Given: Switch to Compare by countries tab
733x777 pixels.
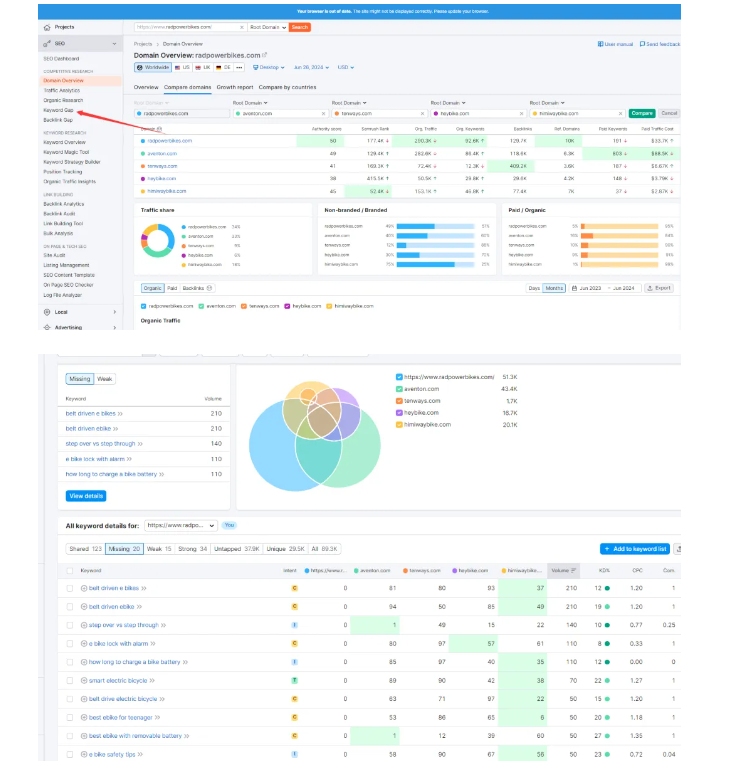Looking at the screenshot, I should tap(287, 87).
